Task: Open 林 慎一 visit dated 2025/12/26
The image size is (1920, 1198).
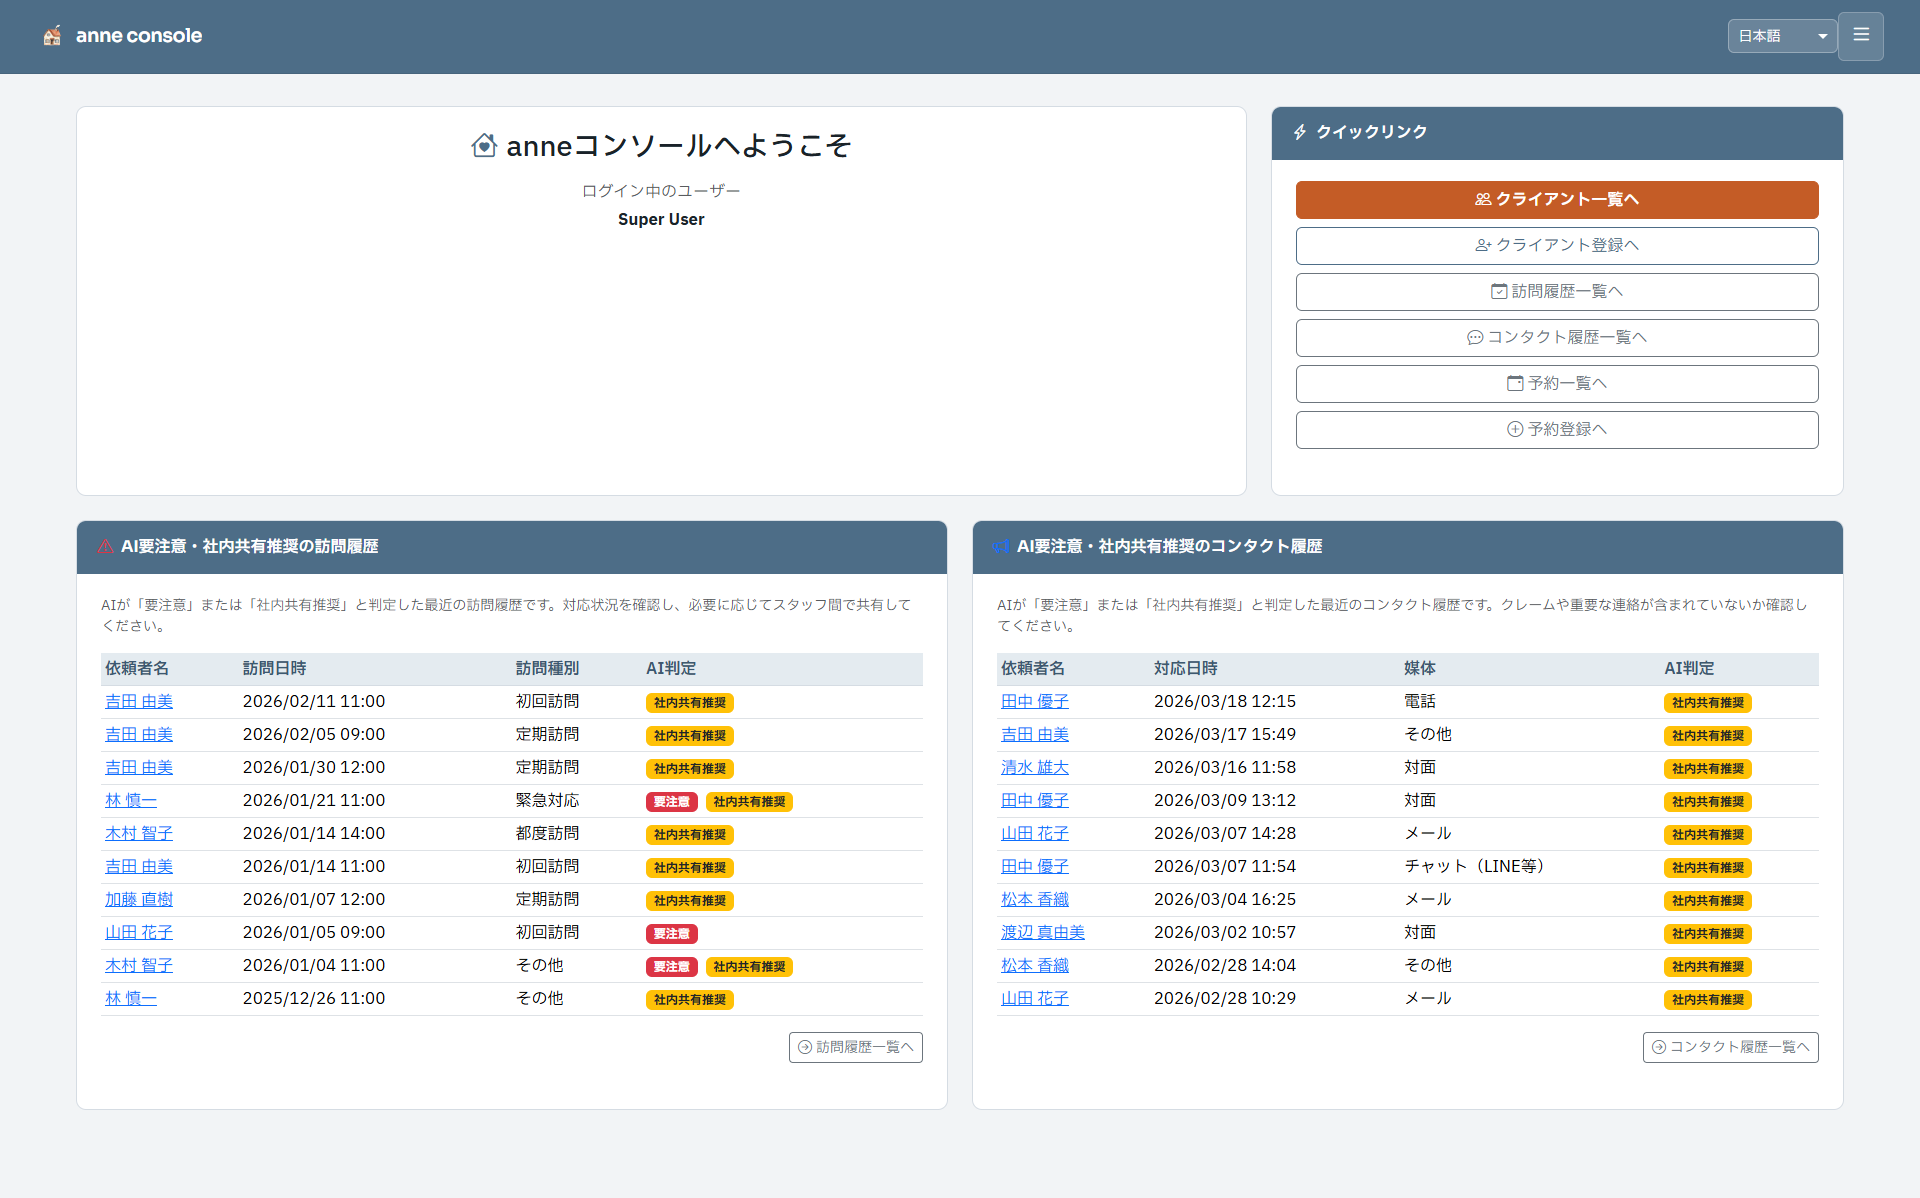Action: coord(131,999)
